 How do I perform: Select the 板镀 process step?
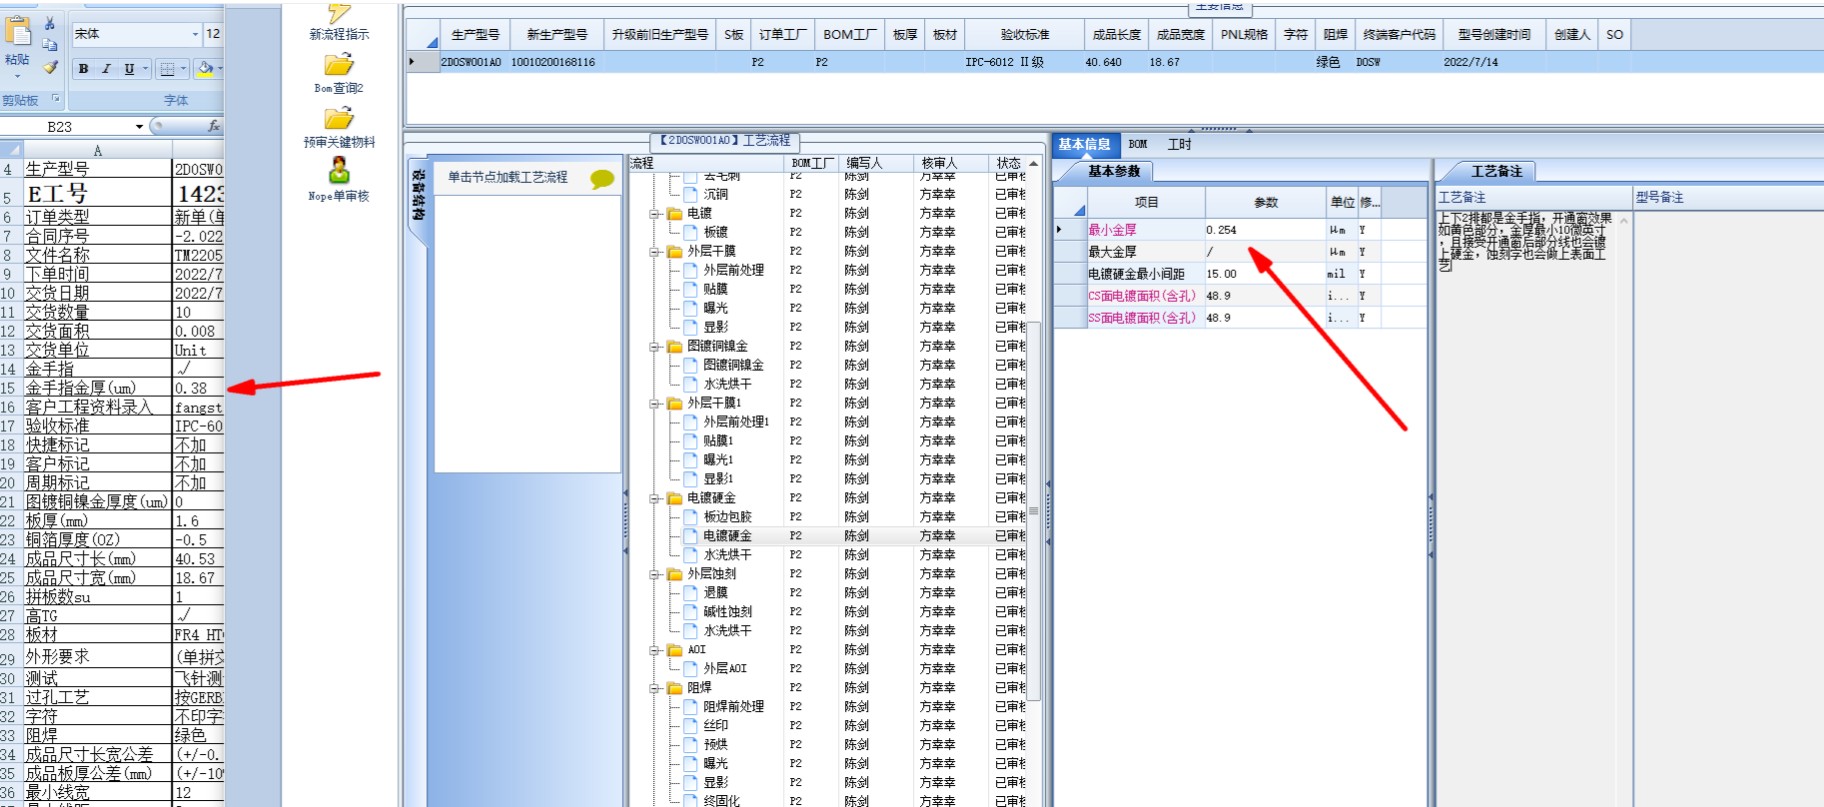716,232
